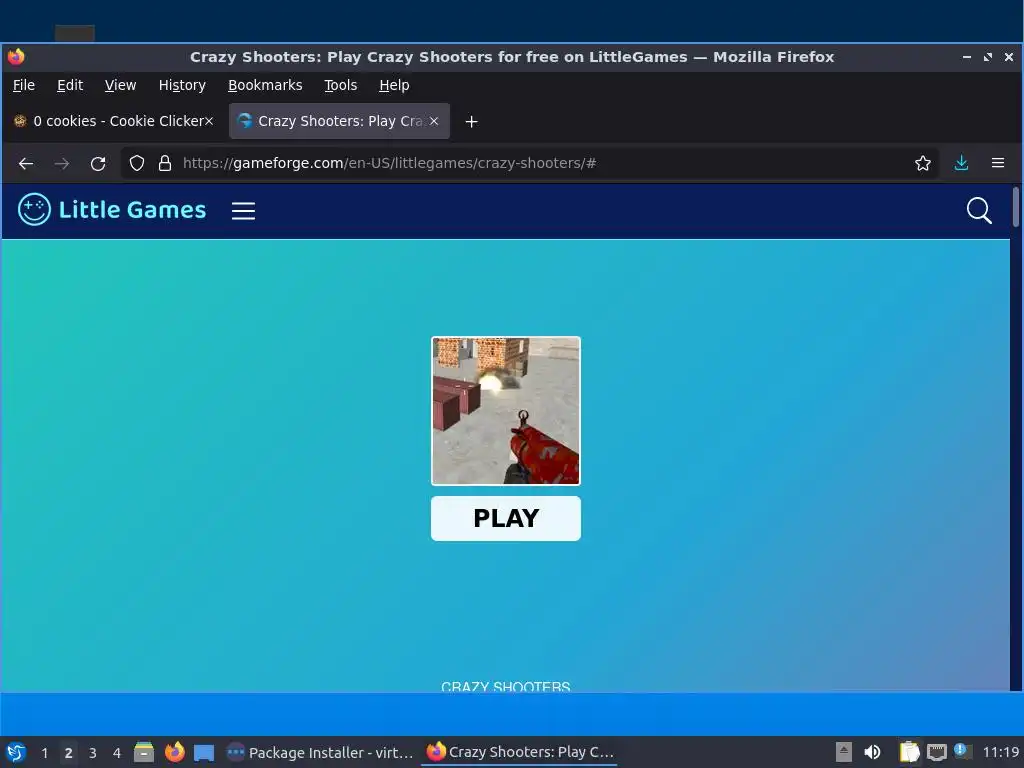The width and height of the screenshot is (1024, 768).
Task: Open the volume control tray icon
Action: tap(872, 752)
